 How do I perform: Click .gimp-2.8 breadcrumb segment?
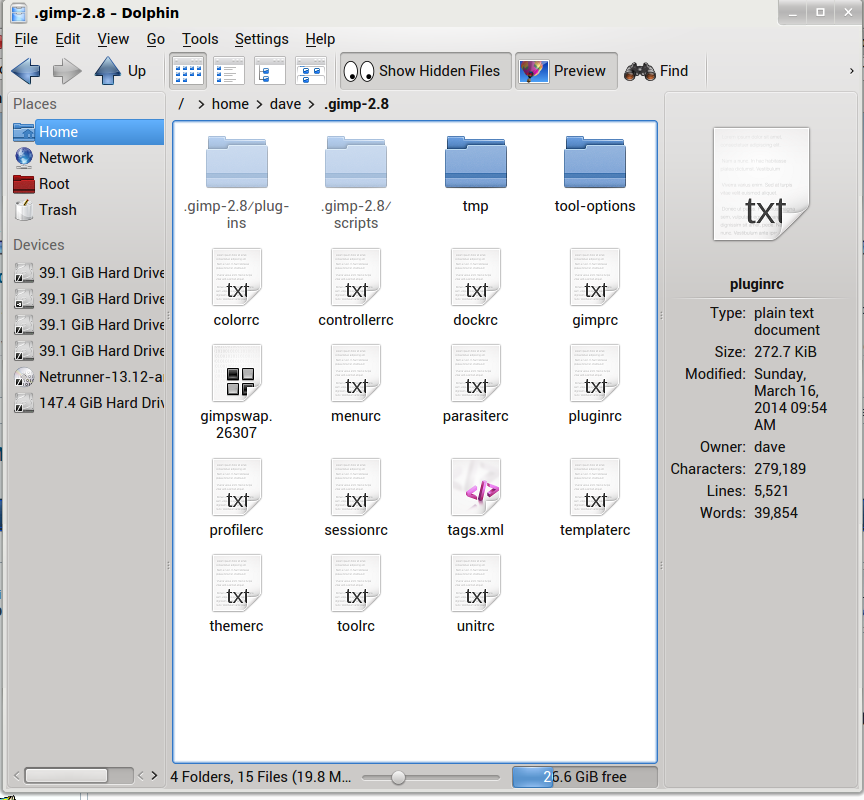357,104
